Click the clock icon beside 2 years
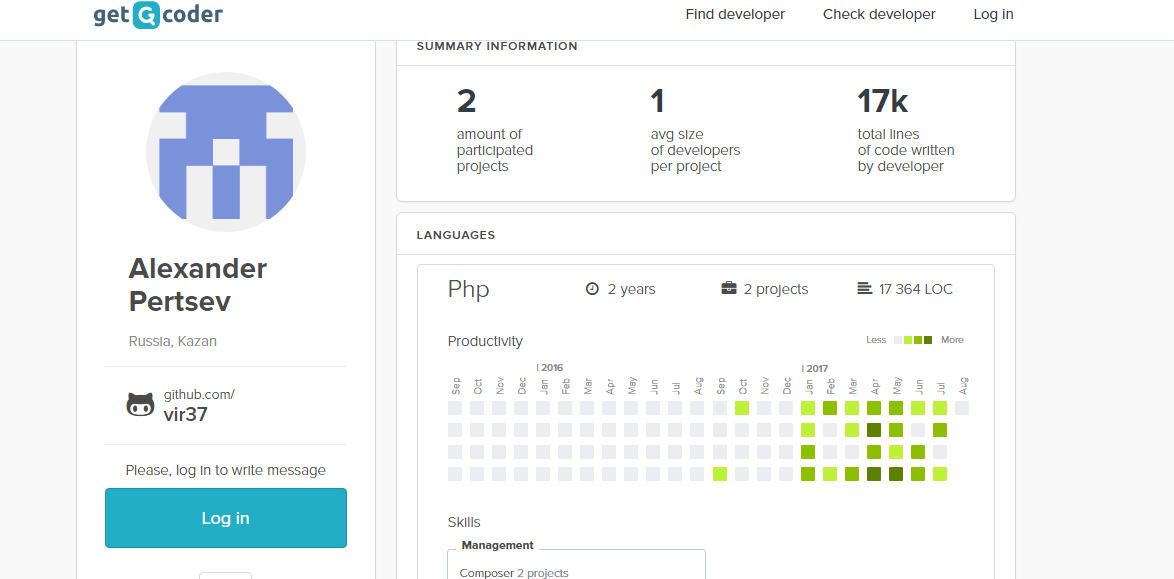This screenshot has width=1174, height=579. (x=592, y=289)
